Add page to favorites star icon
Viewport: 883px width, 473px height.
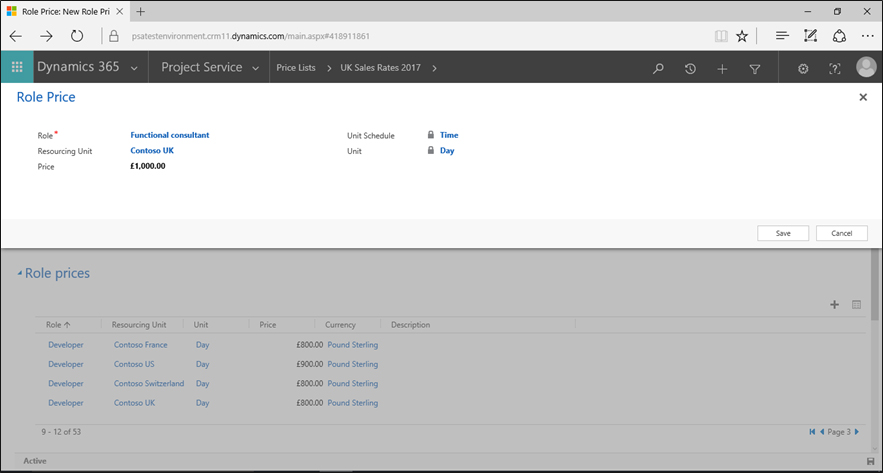(742, 36)
